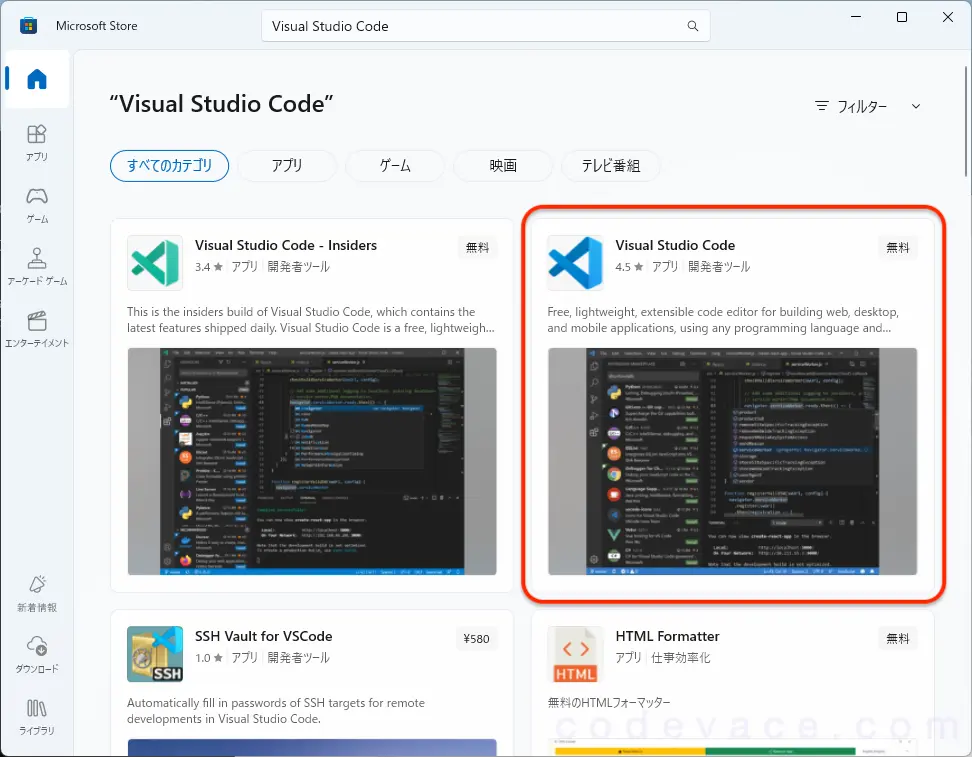This screenshot has height=757, width=972.
Task: Select the 映画 category chip
Action: point(503,166)
